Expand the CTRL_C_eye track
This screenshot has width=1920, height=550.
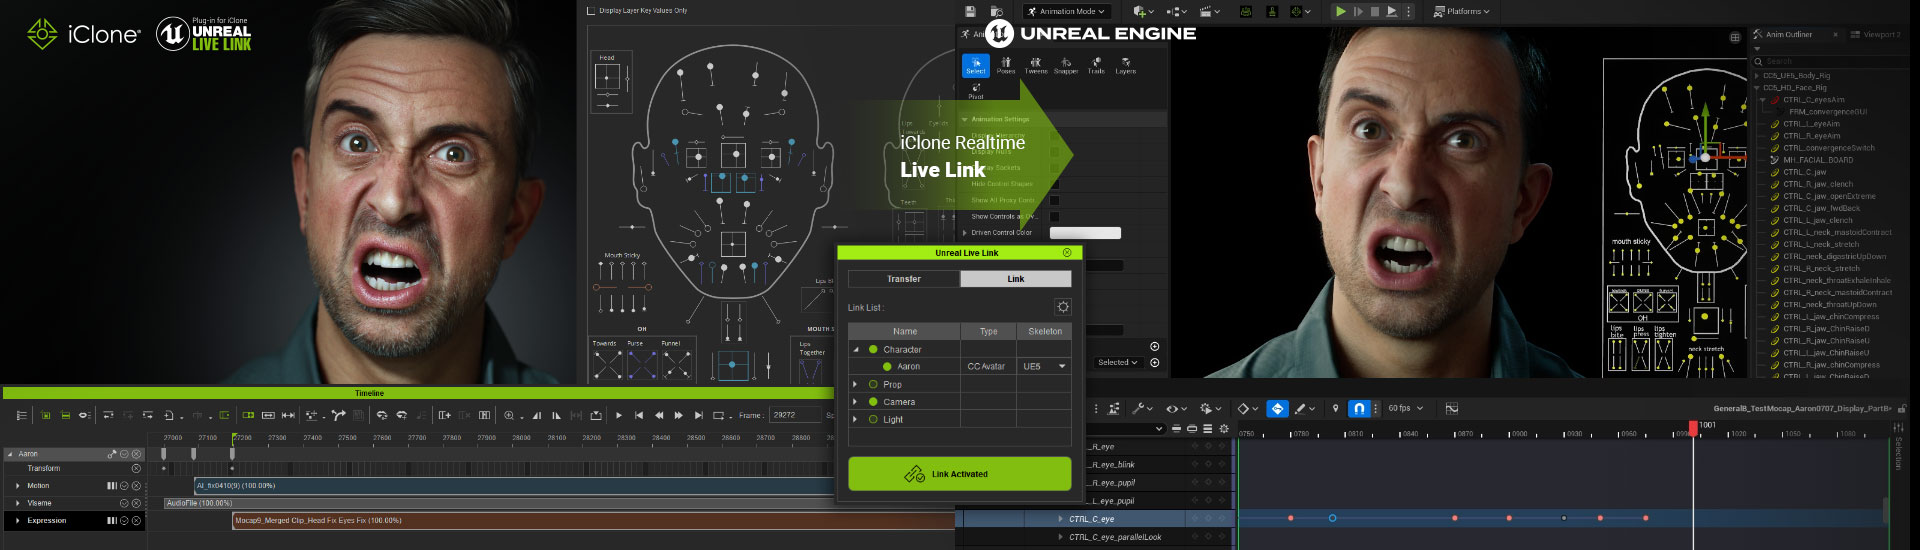coord(1060,519)
